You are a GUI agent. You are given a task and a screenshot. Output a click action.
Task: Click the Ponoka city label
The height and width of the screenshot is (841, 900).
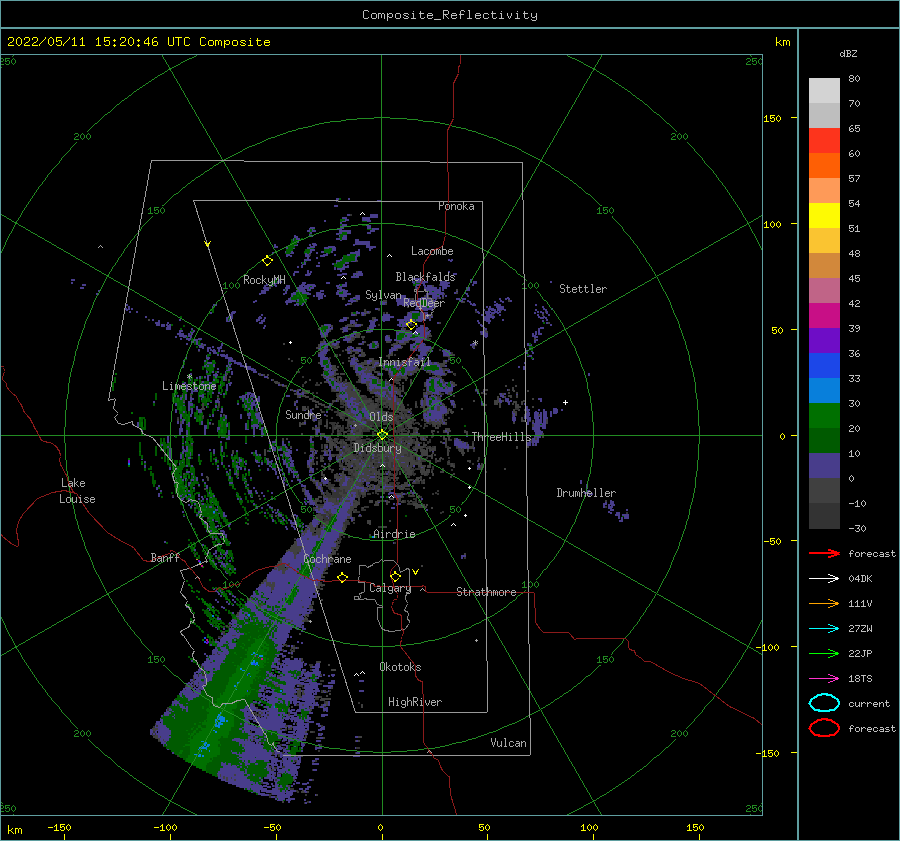[x=456, y=206]
